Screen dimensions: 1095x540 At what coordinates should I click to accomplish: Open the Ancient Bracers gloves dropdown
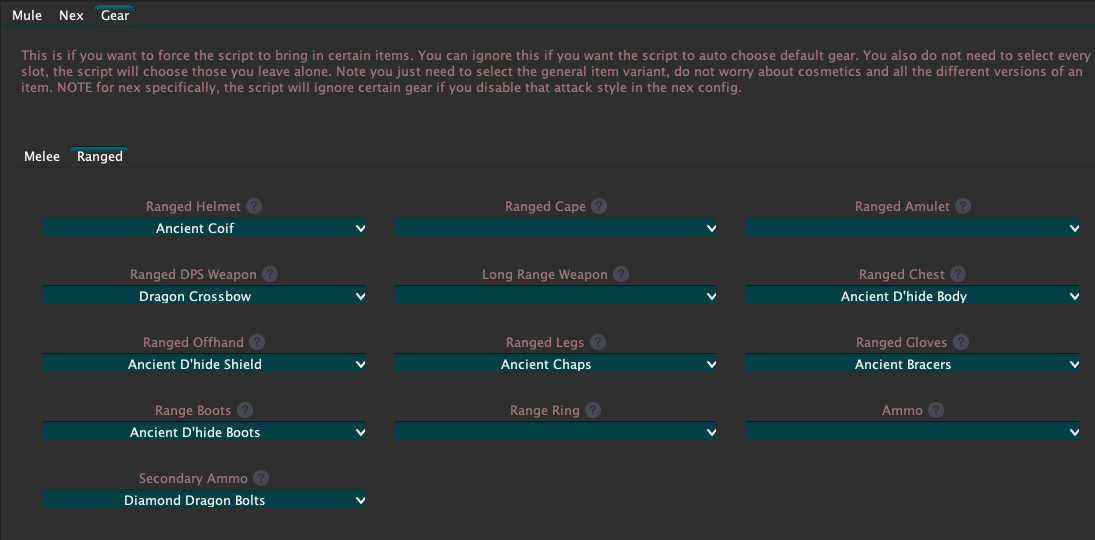click(913, 364)
